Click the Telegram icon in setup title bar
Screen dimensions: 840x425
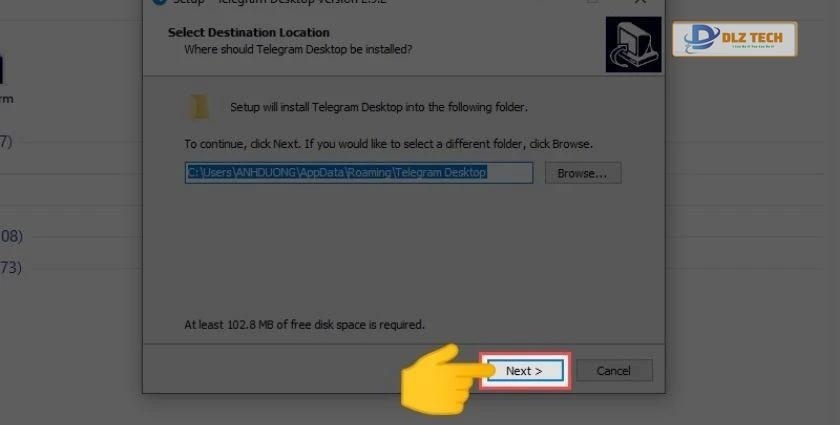click(160, 2)
